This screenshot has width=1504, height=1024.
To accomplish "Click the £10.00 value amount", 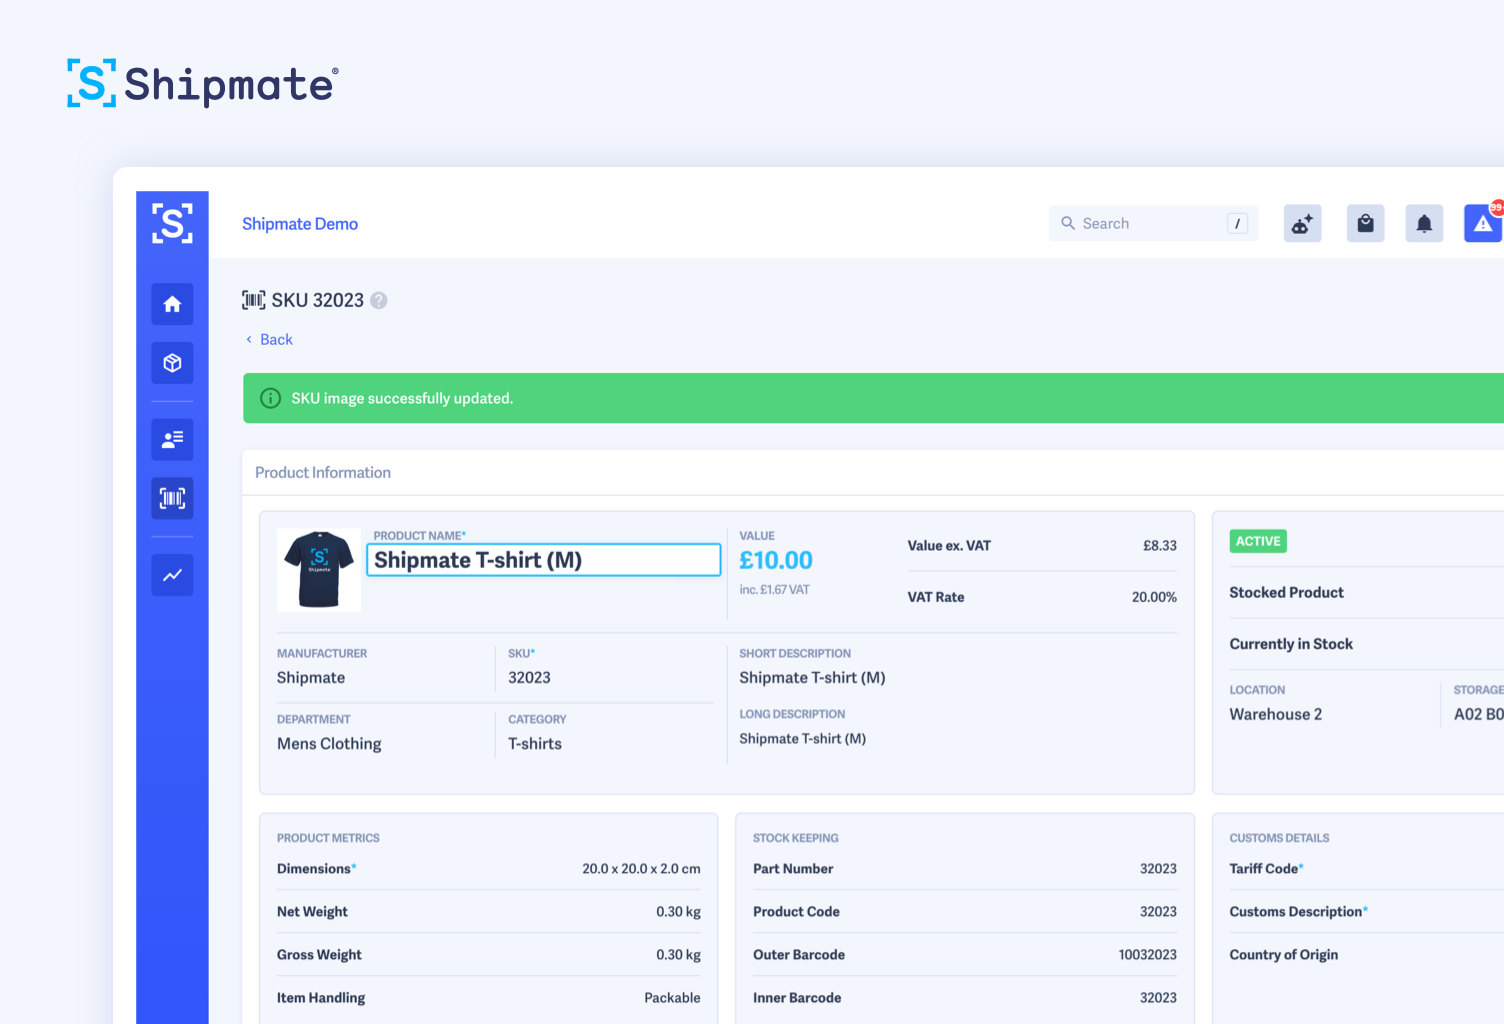I will click(776, 561).
